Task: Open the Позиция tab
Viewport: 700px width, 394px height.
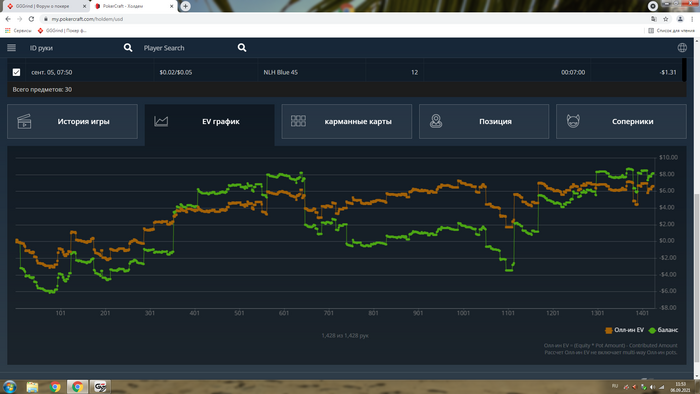Action: 484,121
